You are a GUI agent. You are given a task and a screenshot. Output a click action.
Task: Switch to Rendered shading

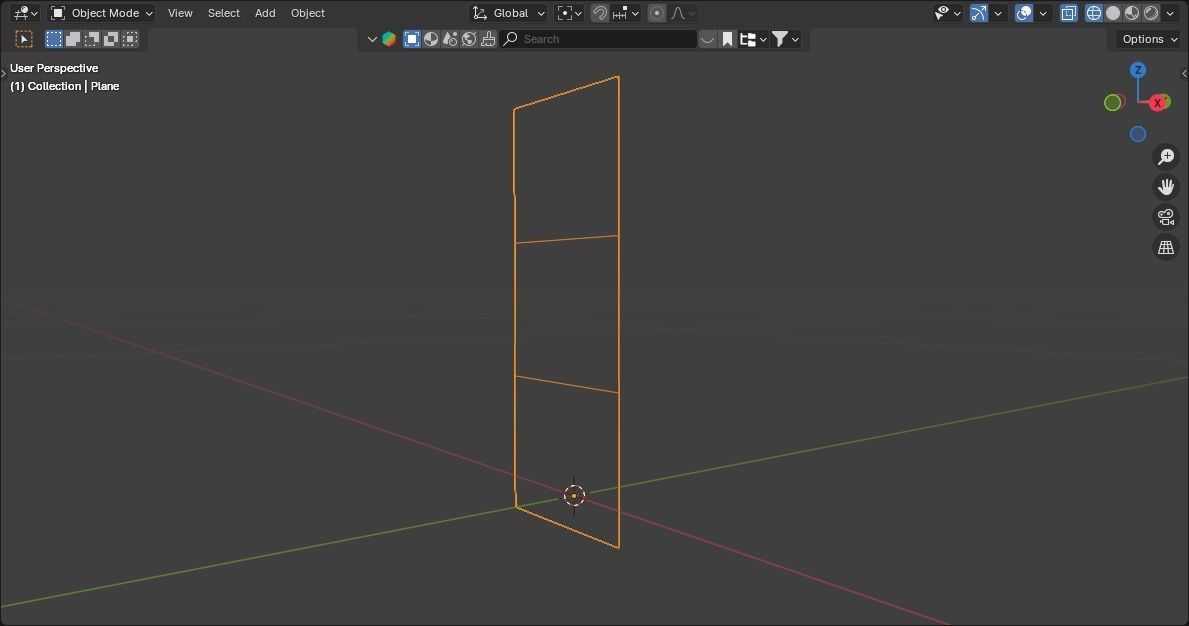point(1150,13)
